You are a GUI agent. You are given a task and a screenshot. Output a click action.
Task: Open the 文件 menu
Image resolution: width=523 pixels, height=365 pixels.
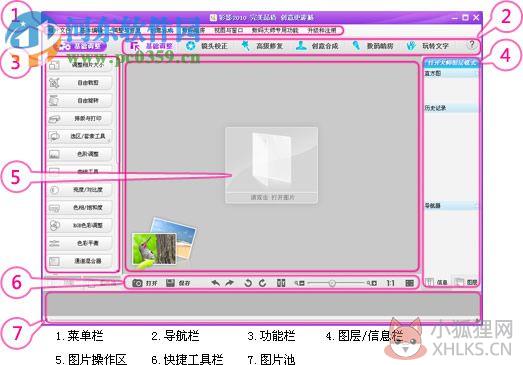[65, 30]
